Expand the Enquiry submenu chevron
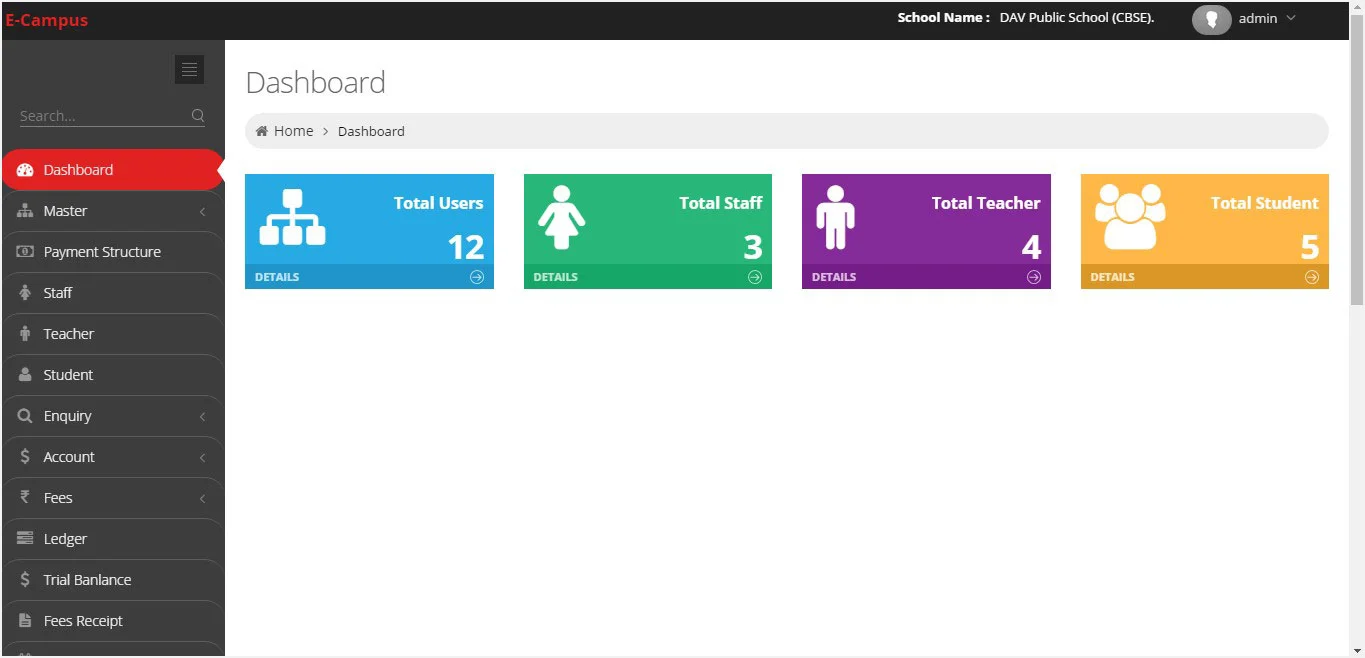 (203, 417)
